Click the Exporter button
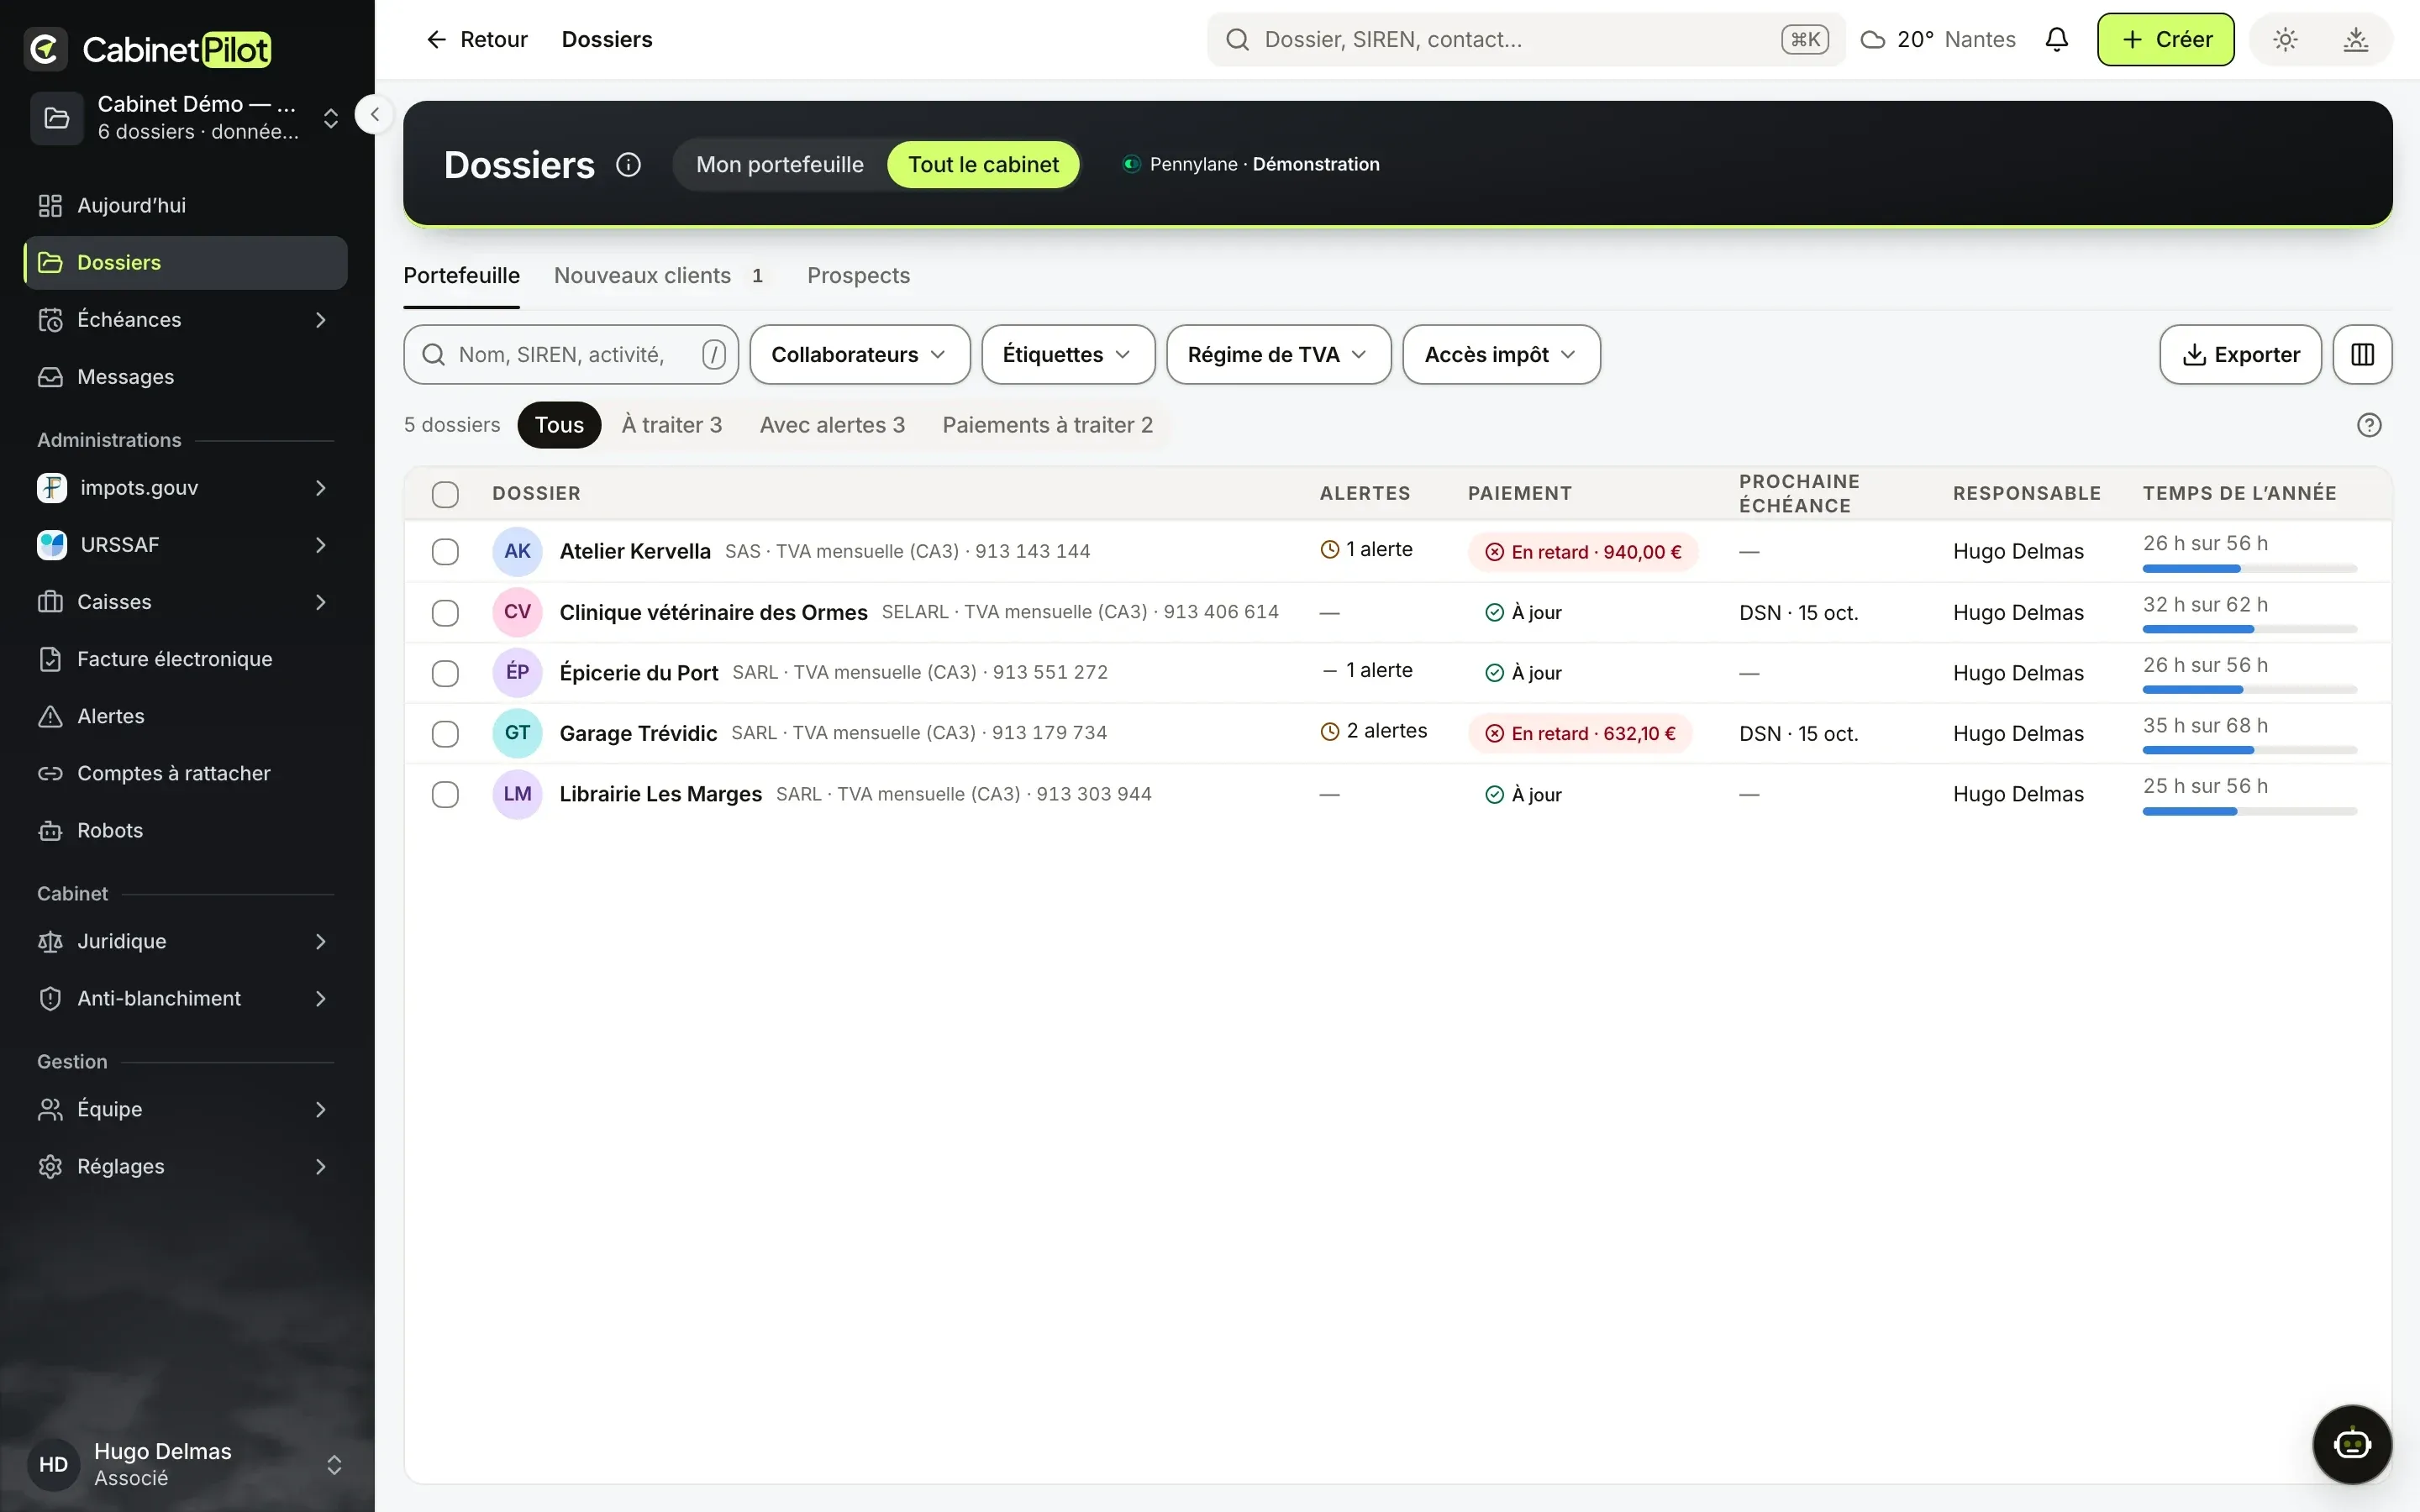This screenshot has height=1512, width=2420. click(x=2239, y=354)
